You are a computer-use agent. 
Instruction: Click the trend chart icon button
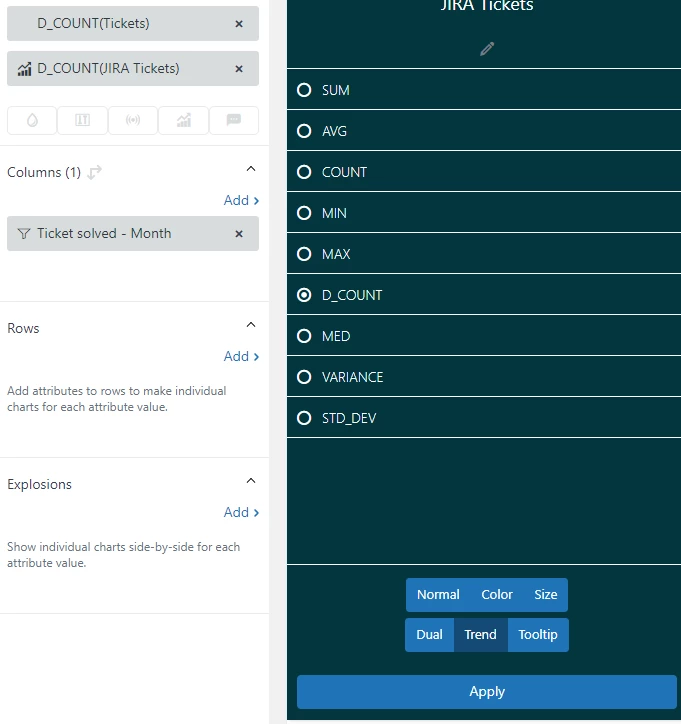[183, 121]
